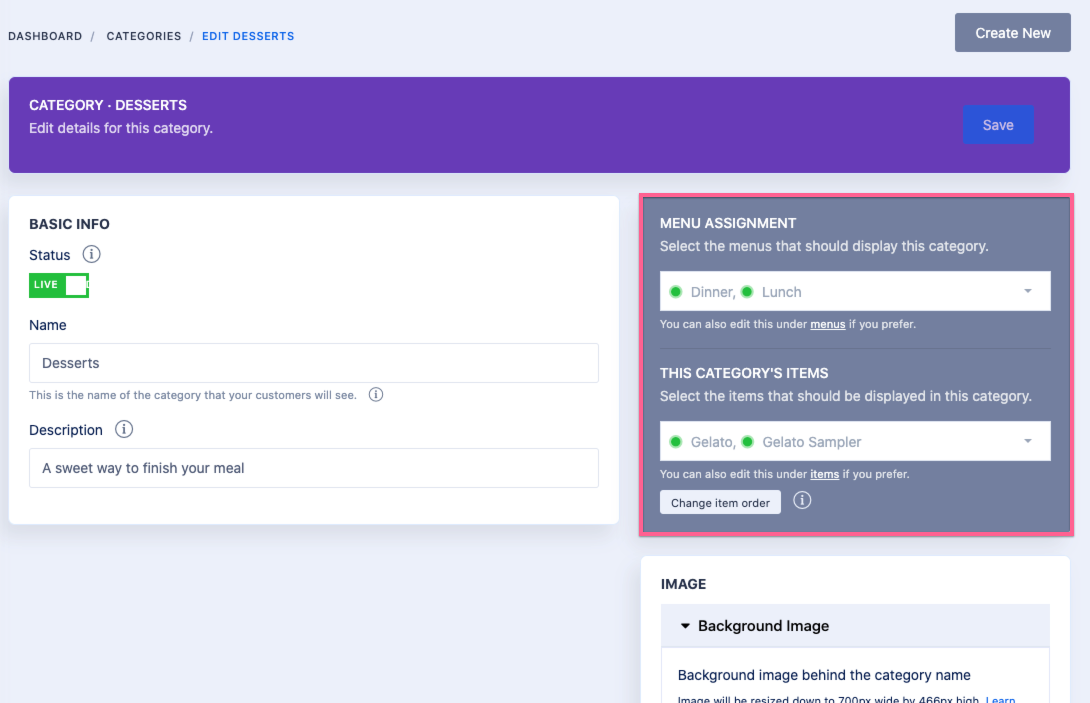This screenshot has height=703, width=1090.
Task: Click the Description text field
Action: click(314, 468)
